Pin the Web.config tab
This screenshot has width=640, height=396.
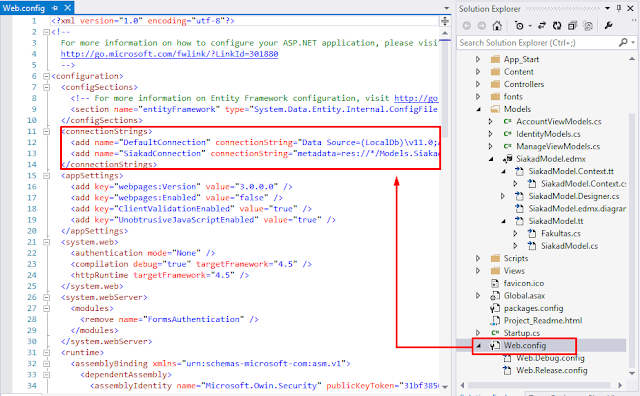(x=55, y=8)
